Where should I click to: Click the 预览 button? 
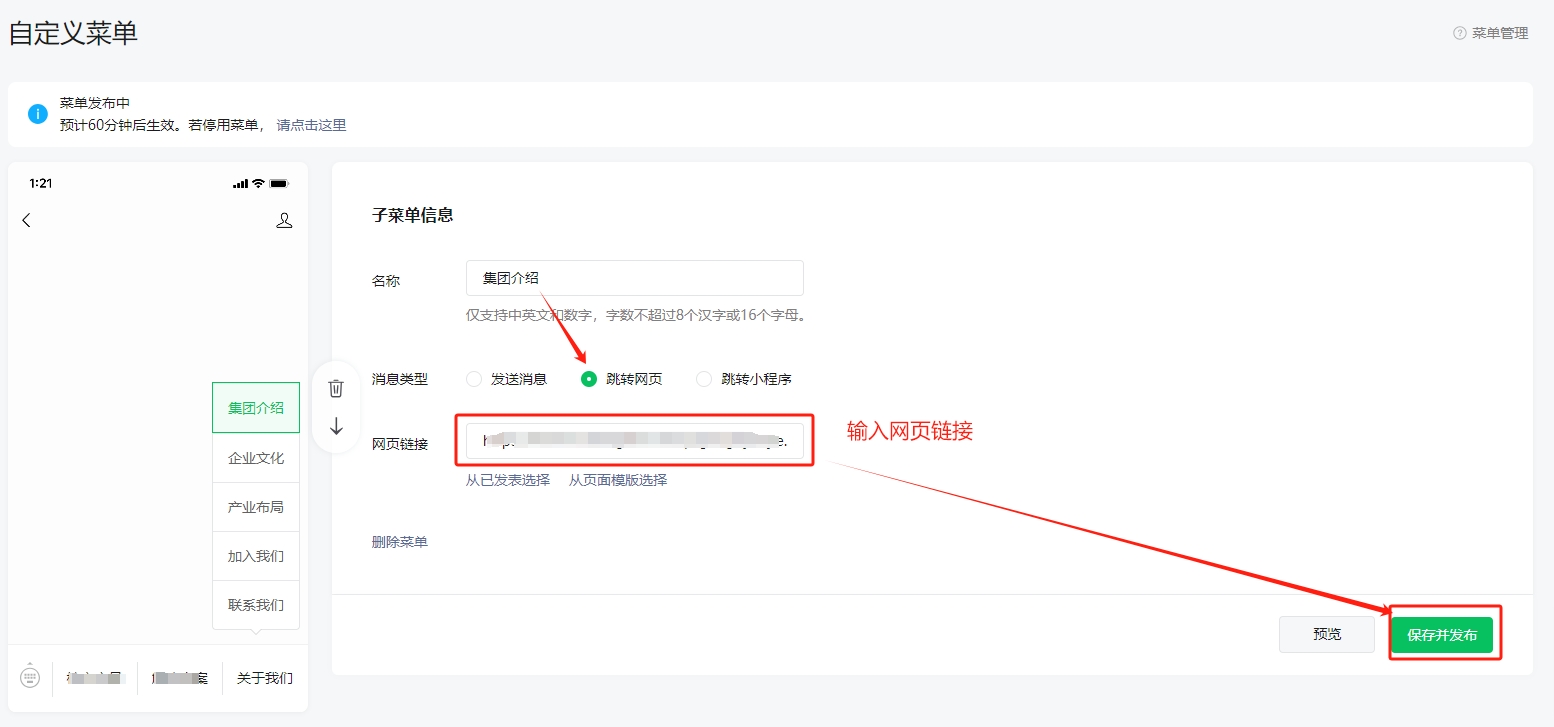point(1326,635)
